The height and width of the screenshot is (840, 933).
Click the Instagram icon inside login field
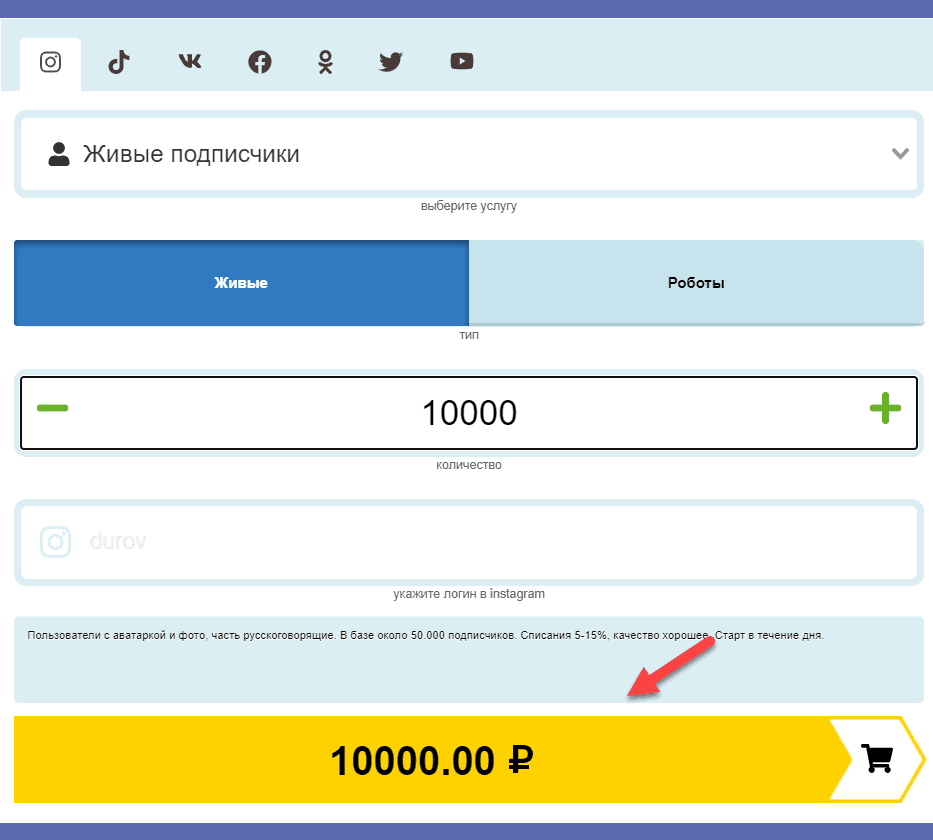click(x=56, y=542)
